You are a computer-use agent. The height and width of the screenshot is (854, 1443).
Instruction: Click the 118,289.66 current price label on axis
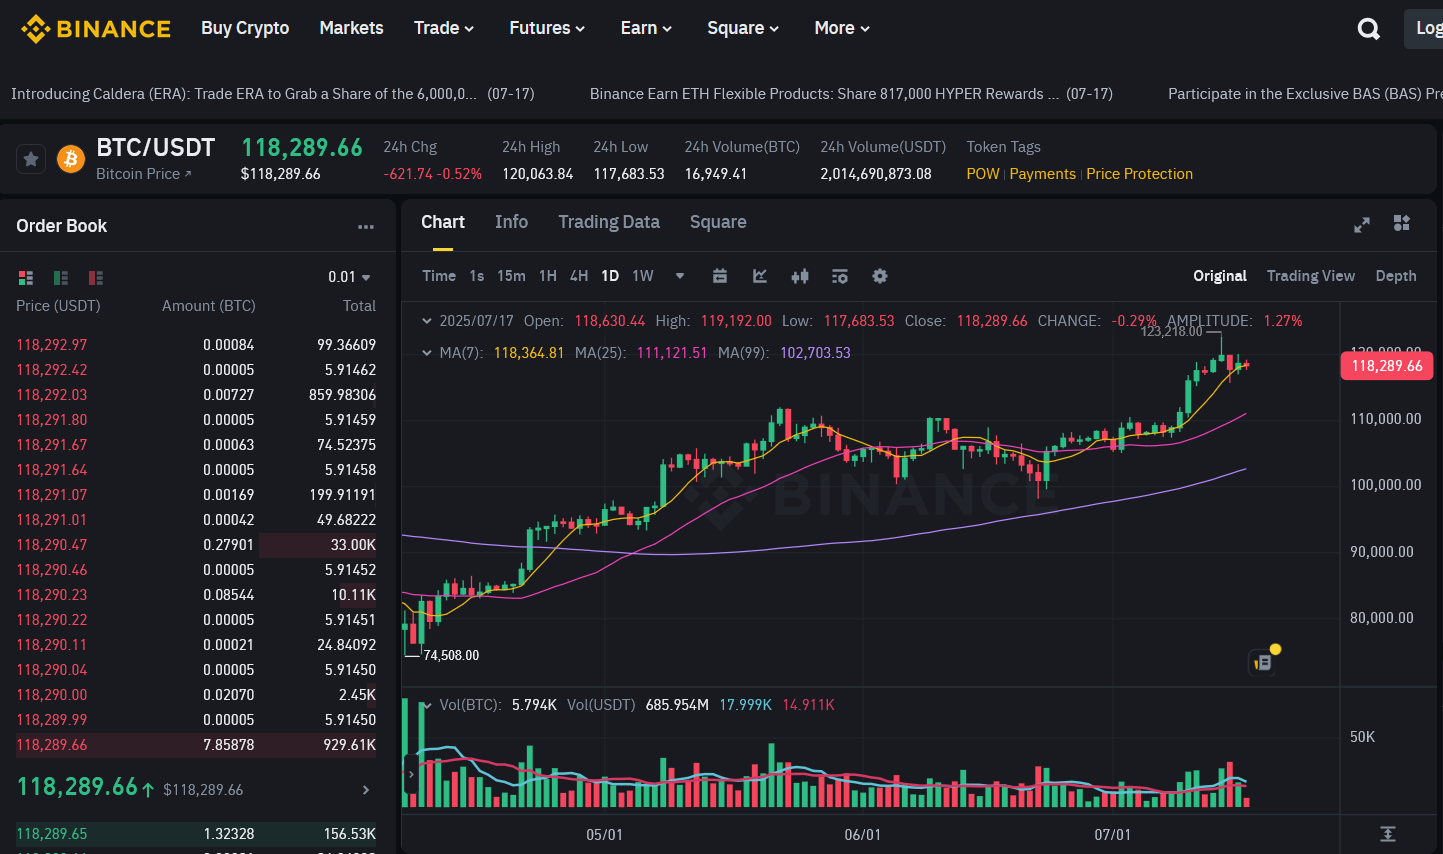(x=1387, y=366)
